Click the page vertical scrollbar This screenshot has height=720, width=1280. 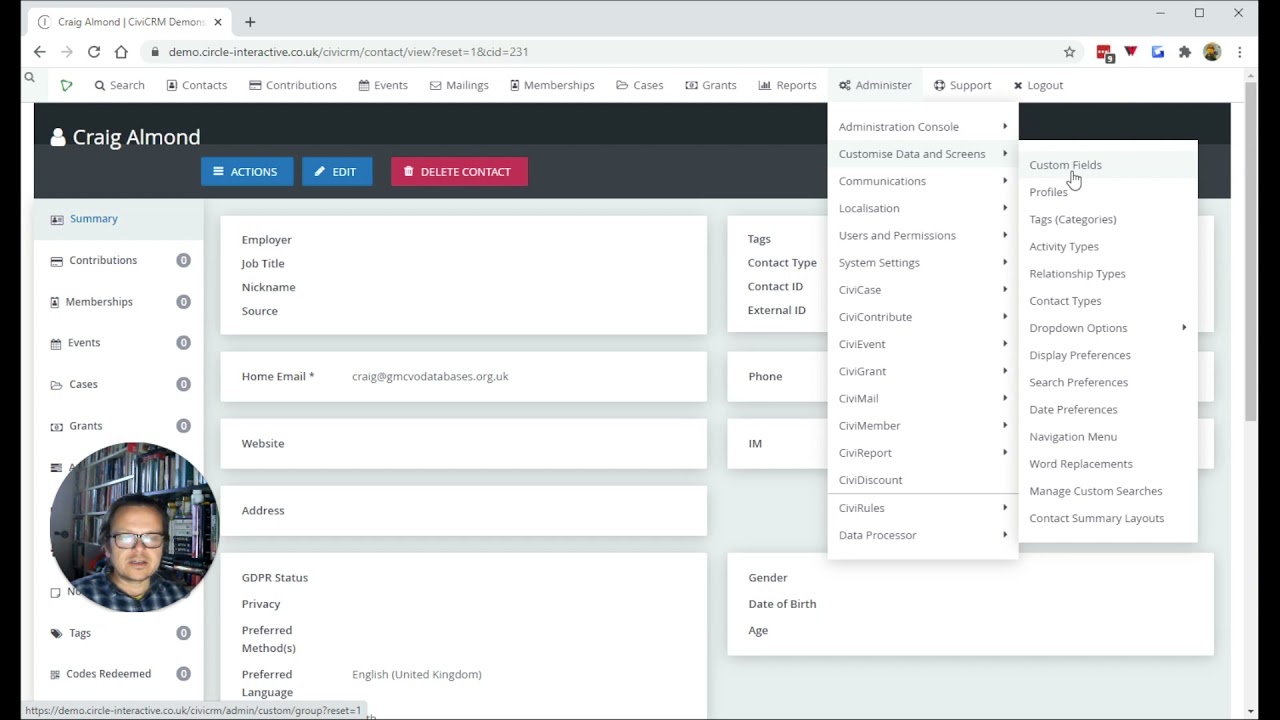(1251, 250)
